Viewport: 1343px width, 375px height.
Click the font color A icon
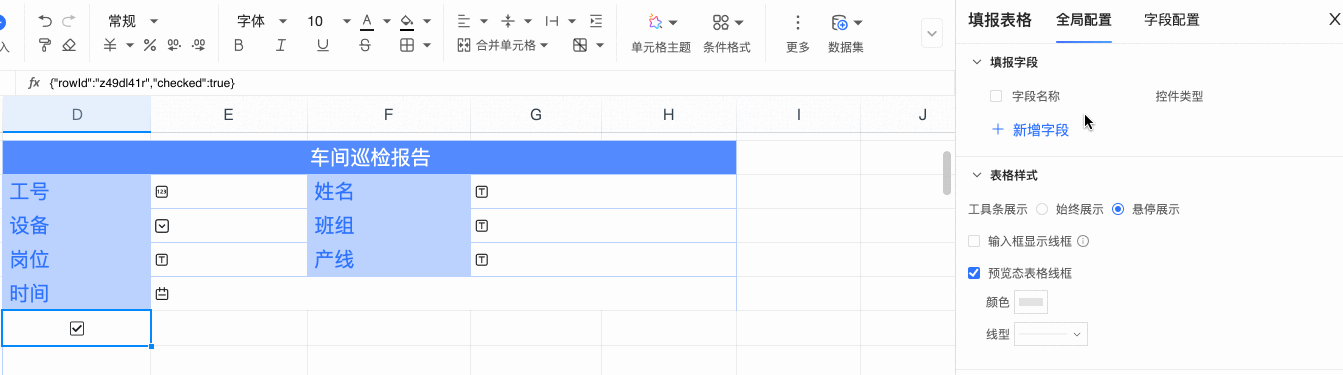tap(367, 21)
